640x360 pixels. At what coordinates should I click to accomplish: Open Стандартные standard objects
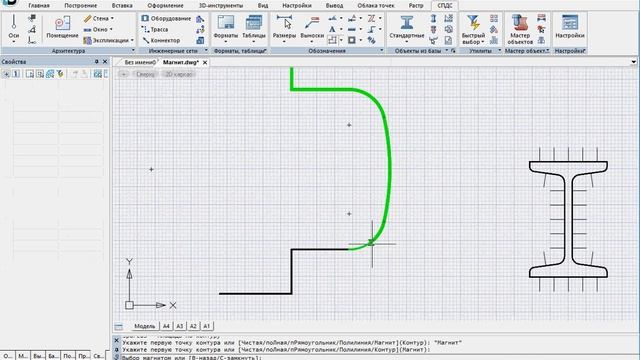pyautogui.click(x=407, y=29)
